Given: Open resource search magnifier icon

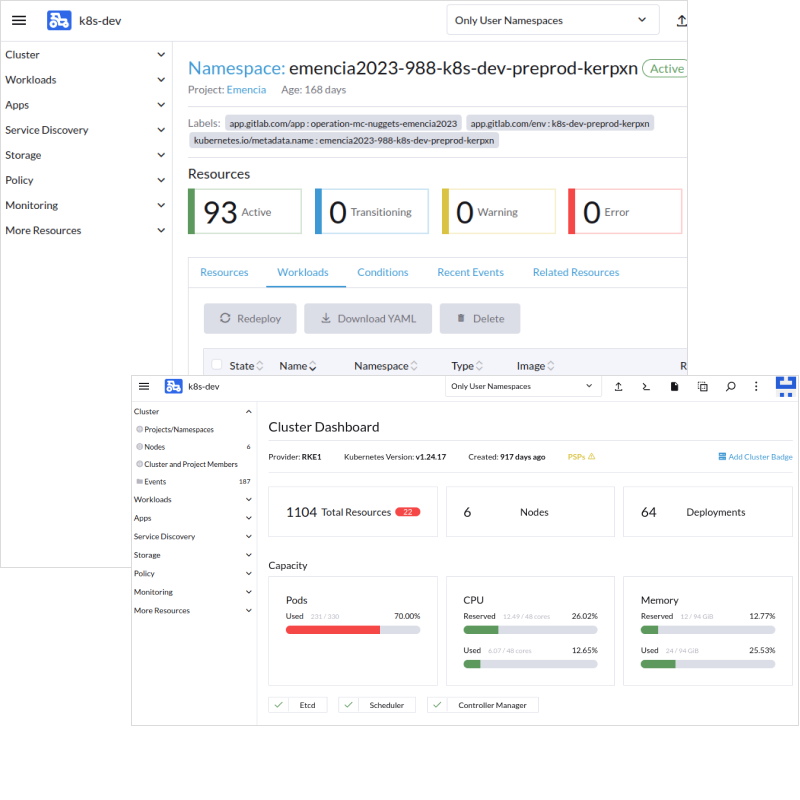Looking at the screenshot, I should (730, 386).
